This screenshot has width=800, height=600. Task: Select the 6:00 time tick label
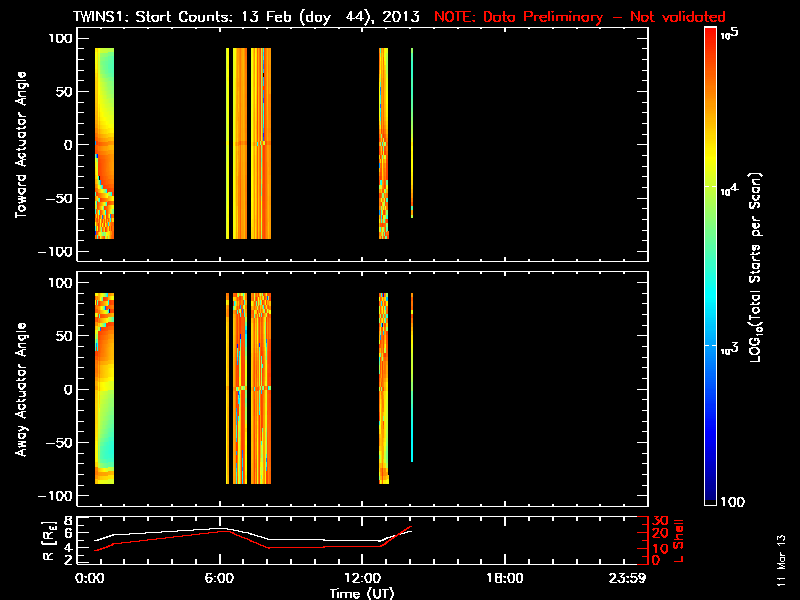click(x=227, y=578)
